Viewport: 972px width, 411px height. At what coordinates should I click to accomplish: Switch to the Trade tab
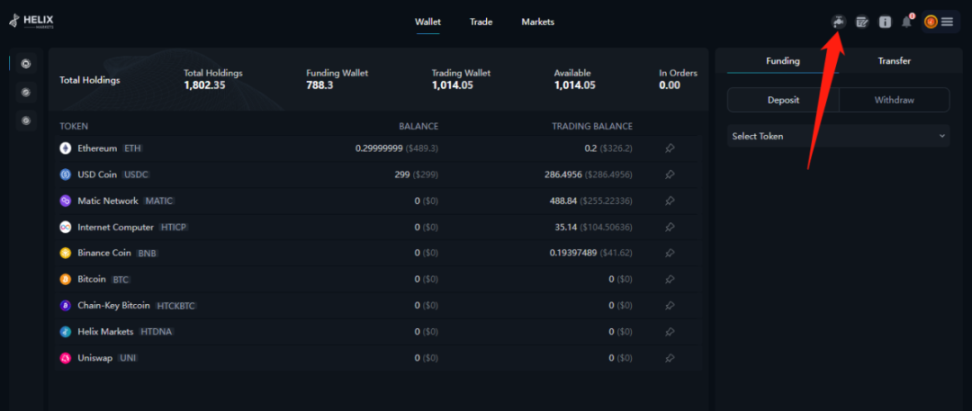click(x=481, y=22)
